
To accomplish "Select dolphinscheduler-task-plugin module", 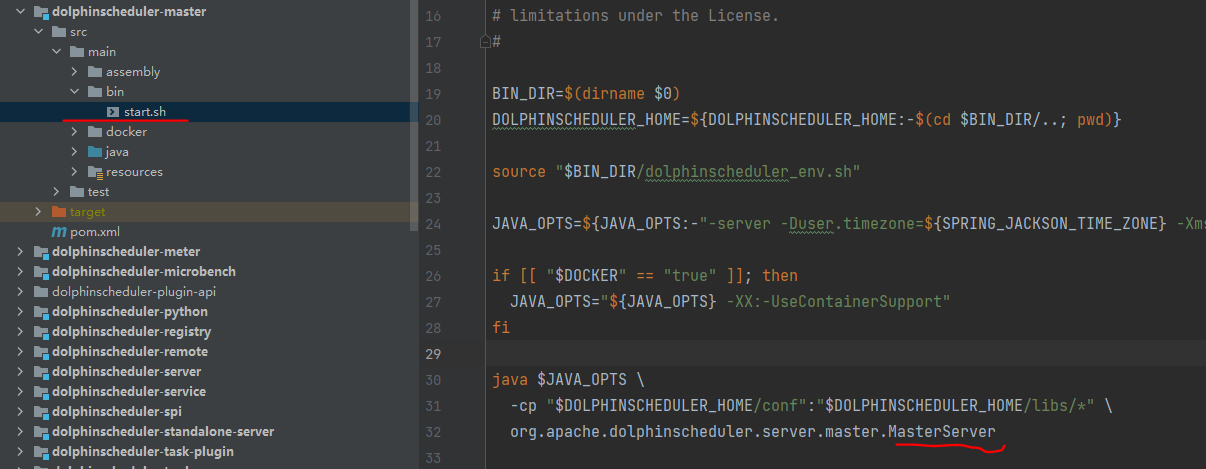I will 142,452.
